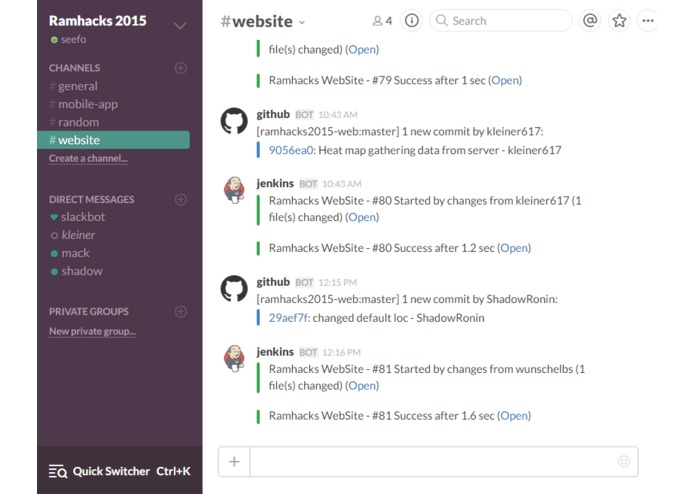The height and width of the screenshot is (494, 695).
Task: Create private group via plus icon
Action: tap(180, 311)
